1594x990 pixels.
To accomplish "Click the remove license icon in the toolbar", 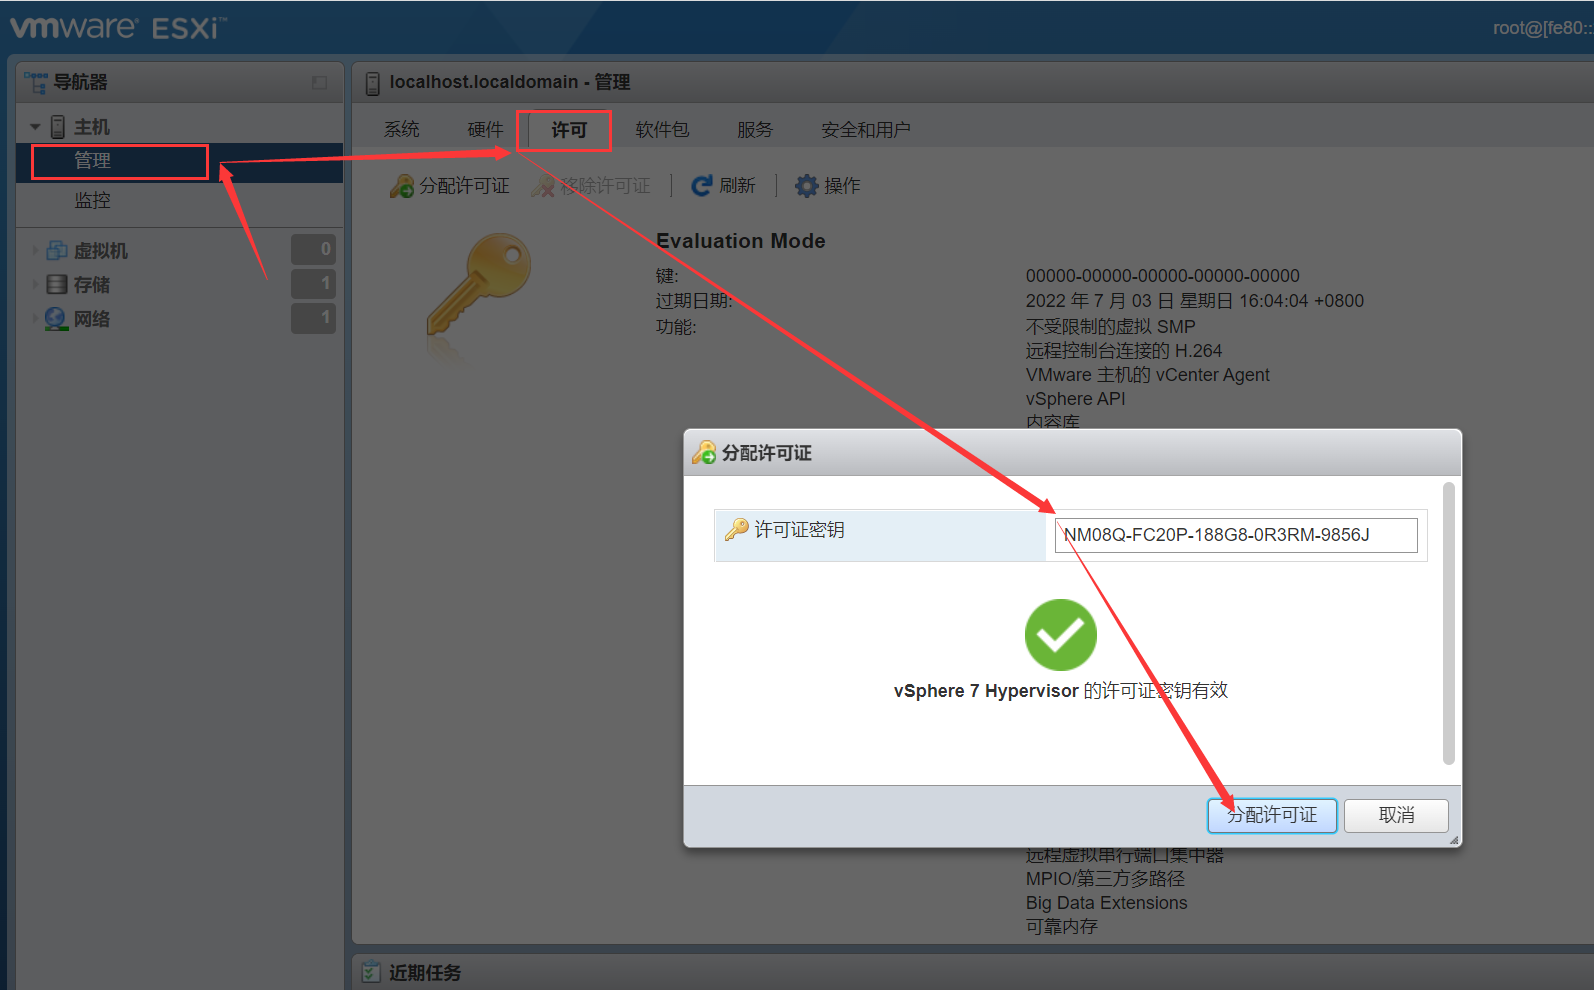I will tap(543, 186).
